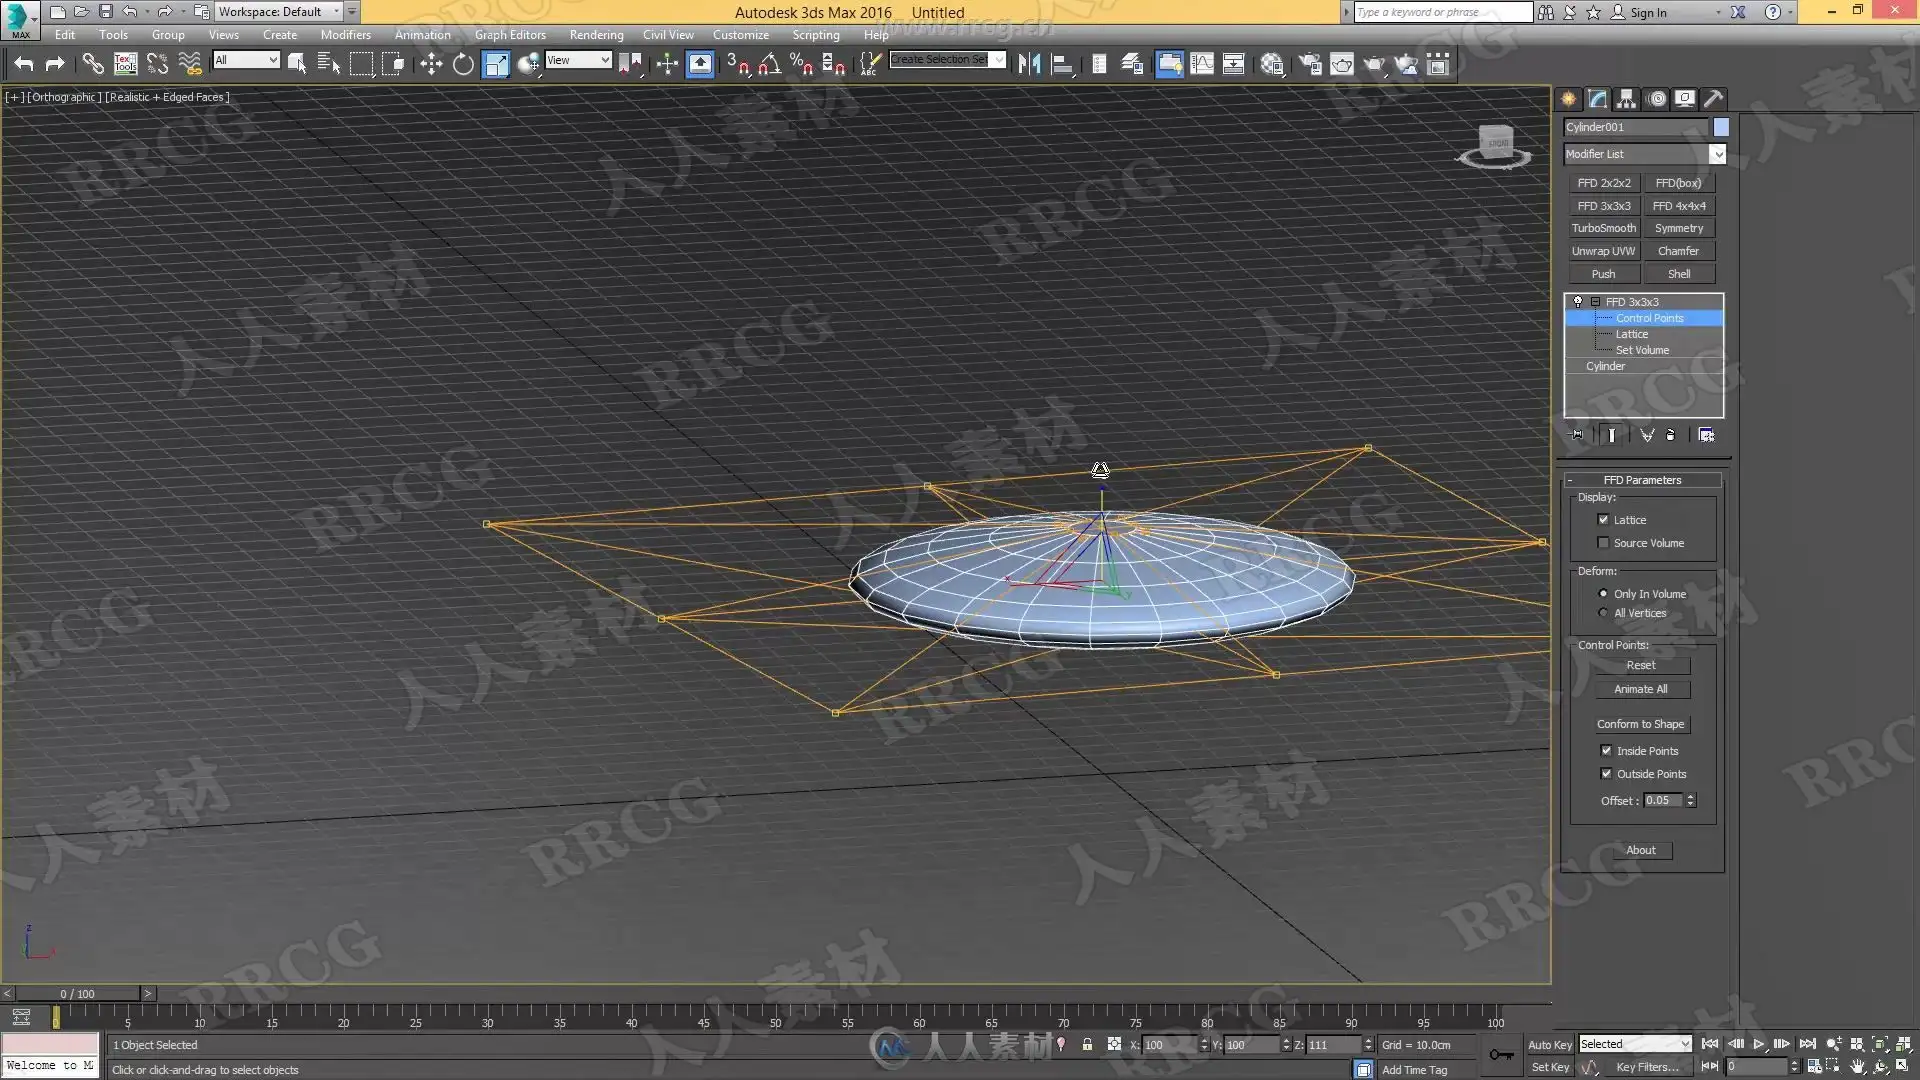The width and height of the screenshot is (1920, 1080).
Task: Click the TurboSmooth modifier button
Action: (1603, 228)
